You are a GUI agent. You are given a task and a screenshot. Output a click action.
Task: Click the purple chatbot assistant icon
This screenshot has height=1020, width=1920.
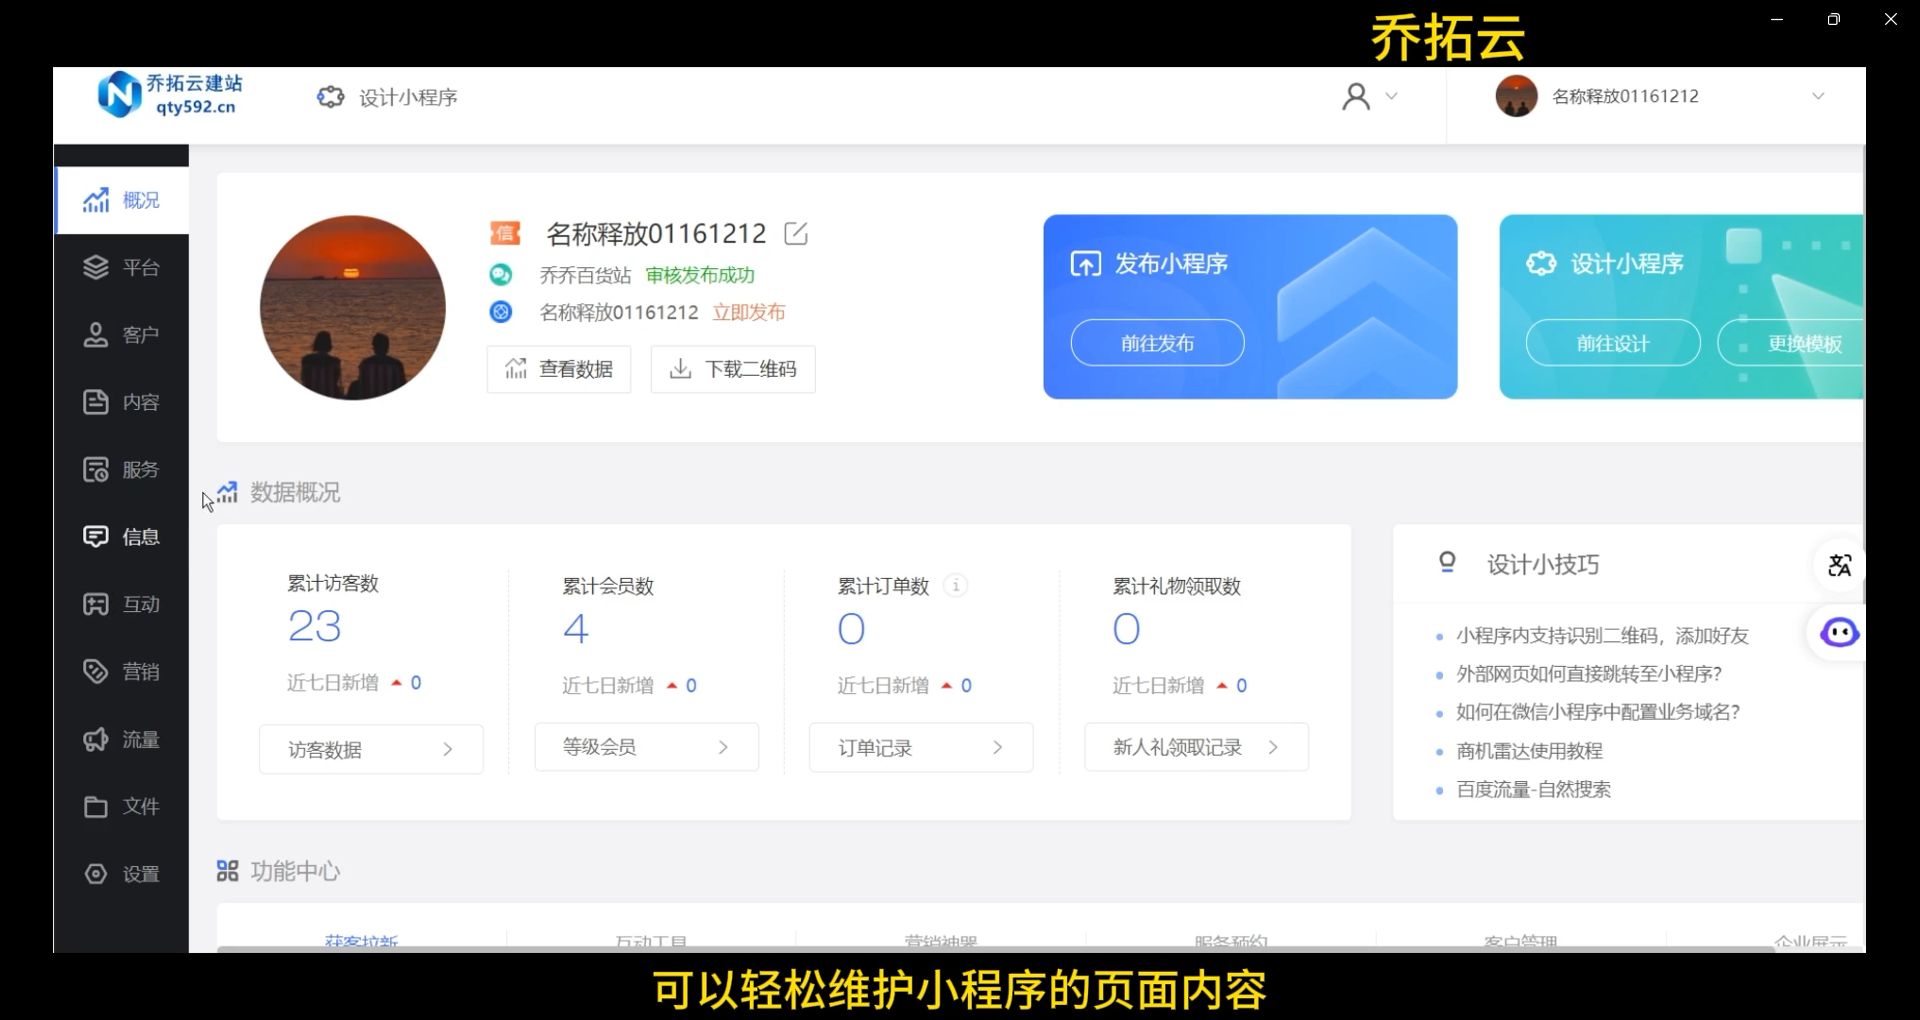(1839, 633)
